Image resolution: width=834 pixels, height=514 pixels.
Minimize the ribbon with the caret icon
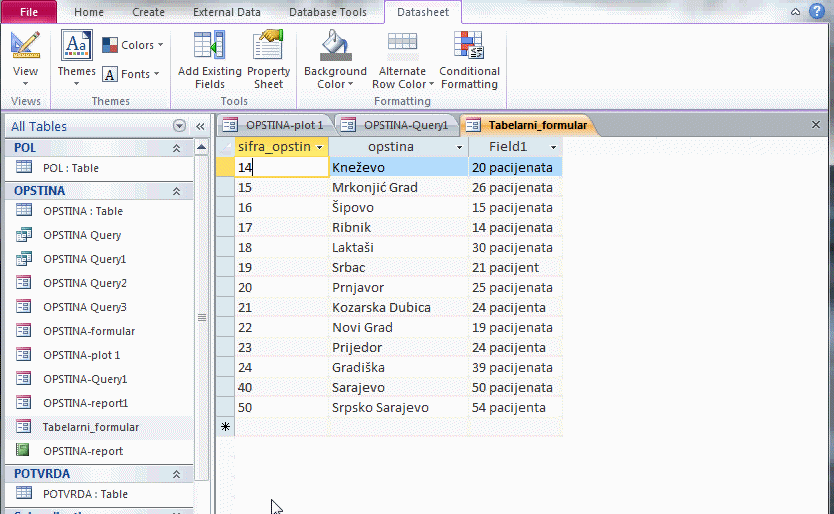pyautogui.click(x=795, y=12)
